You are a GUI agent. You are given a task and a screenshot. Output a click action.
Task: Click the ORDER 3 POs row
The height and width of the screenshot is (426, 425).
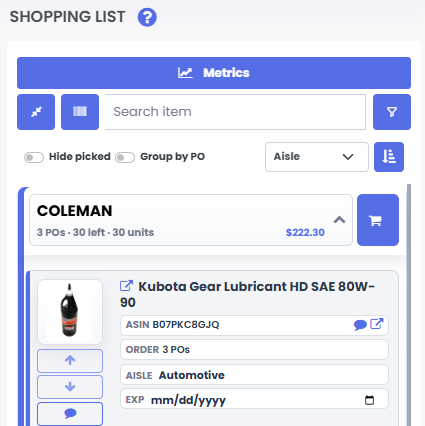click(x=254, y=350)
